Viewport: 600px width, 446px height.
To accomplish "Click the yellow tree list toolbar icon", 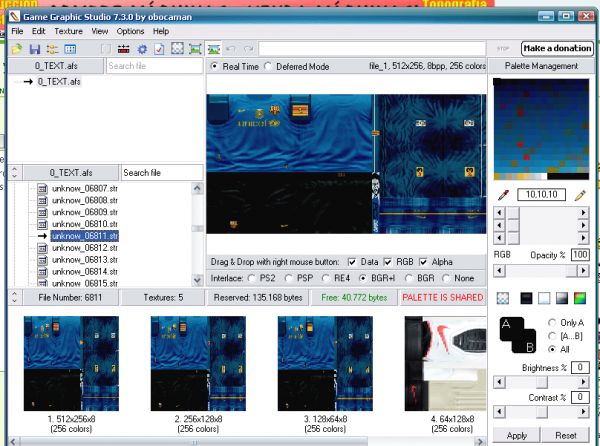I will tap(52, 49).
